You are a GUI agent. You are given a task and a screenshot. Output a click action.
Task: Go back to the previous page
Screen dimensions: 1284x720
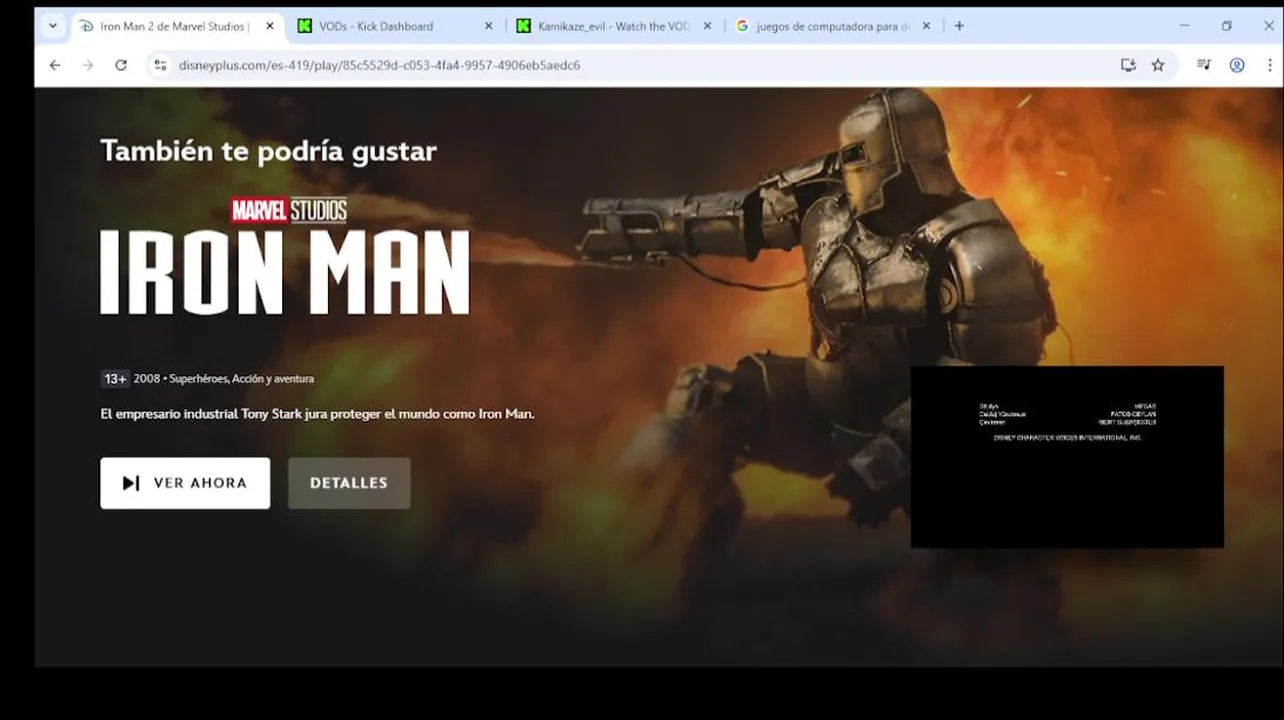(x=55, y=65)
